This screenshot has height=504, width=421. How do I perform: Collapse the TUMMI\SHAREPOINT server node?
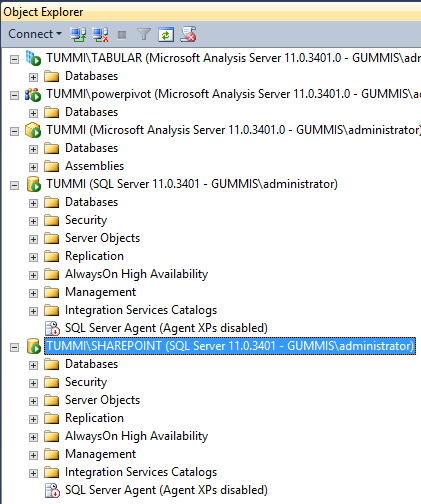coord(14,347)
